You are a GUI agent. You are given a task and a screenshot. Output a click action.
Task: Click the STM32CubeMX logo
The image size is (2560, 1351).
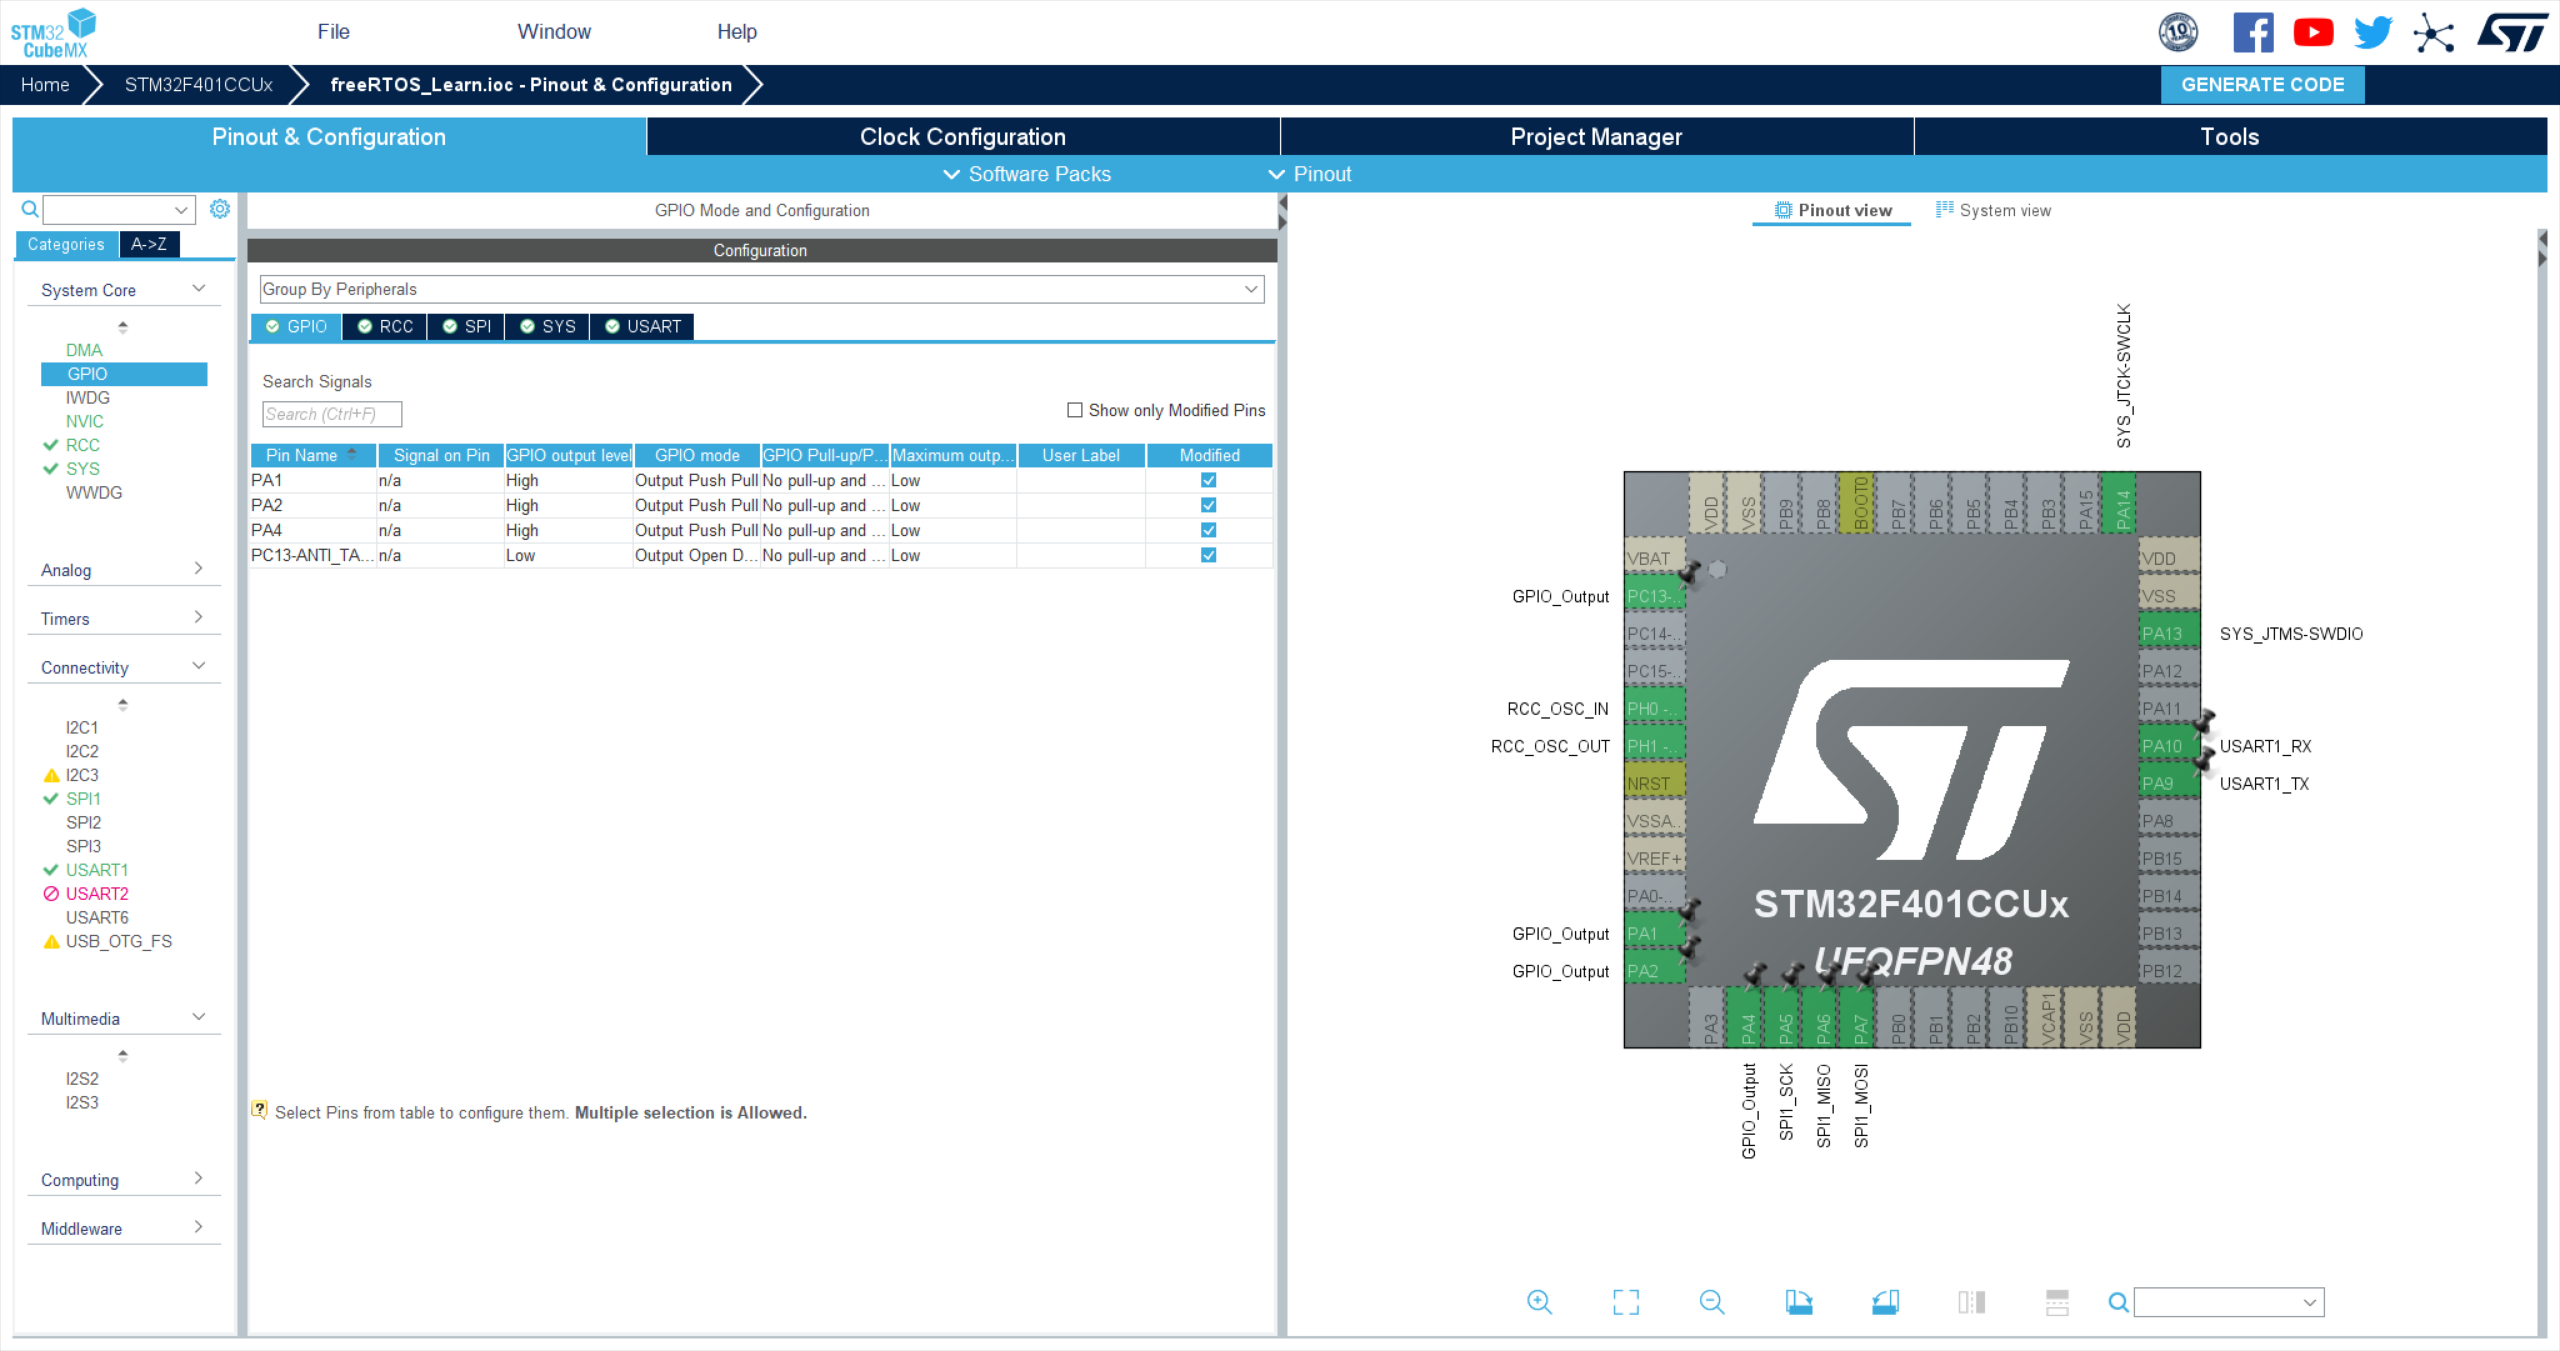pyautogui.click(x=54, y=33)
